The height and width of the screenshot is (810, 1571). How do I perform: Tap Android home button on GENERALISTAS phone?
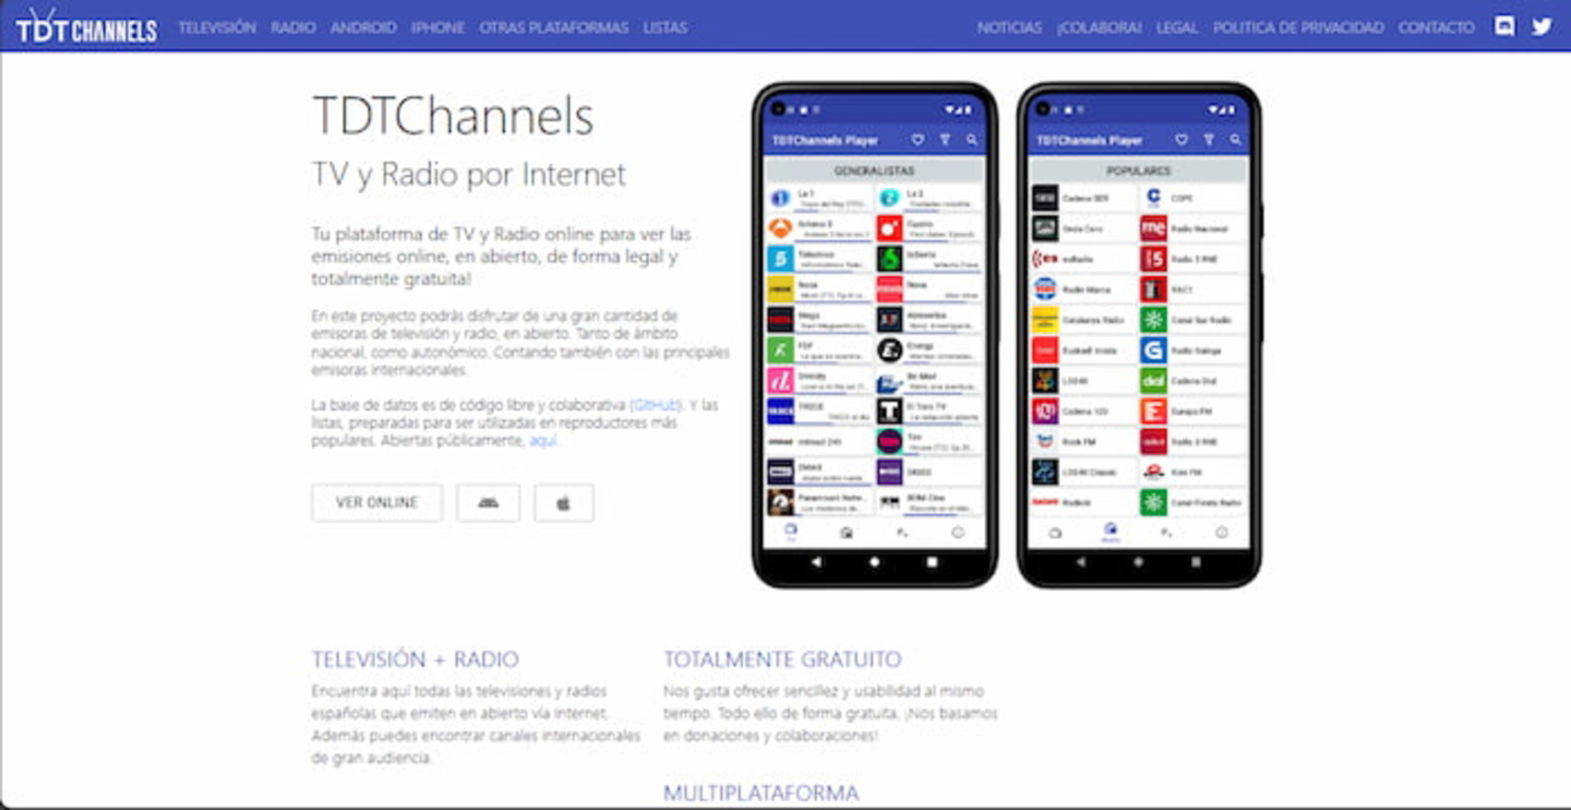coord(874,562)
